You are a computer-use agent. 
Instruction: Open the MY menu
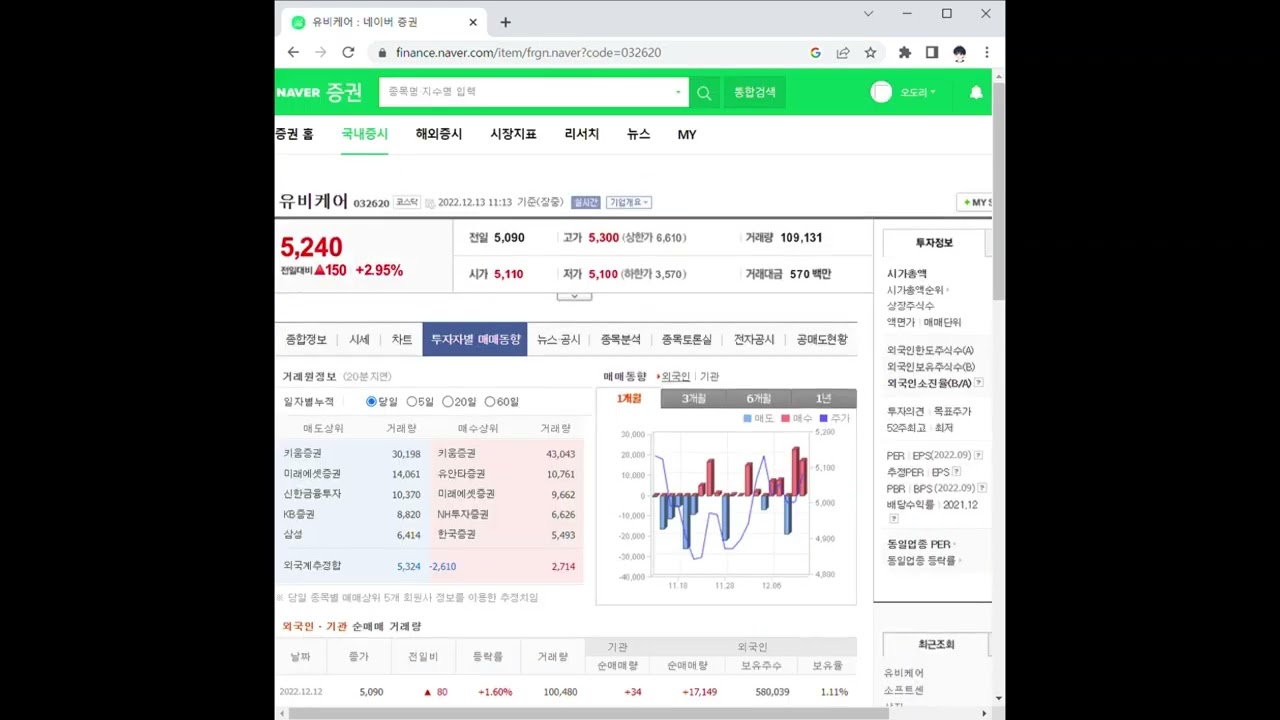point(687,134)
